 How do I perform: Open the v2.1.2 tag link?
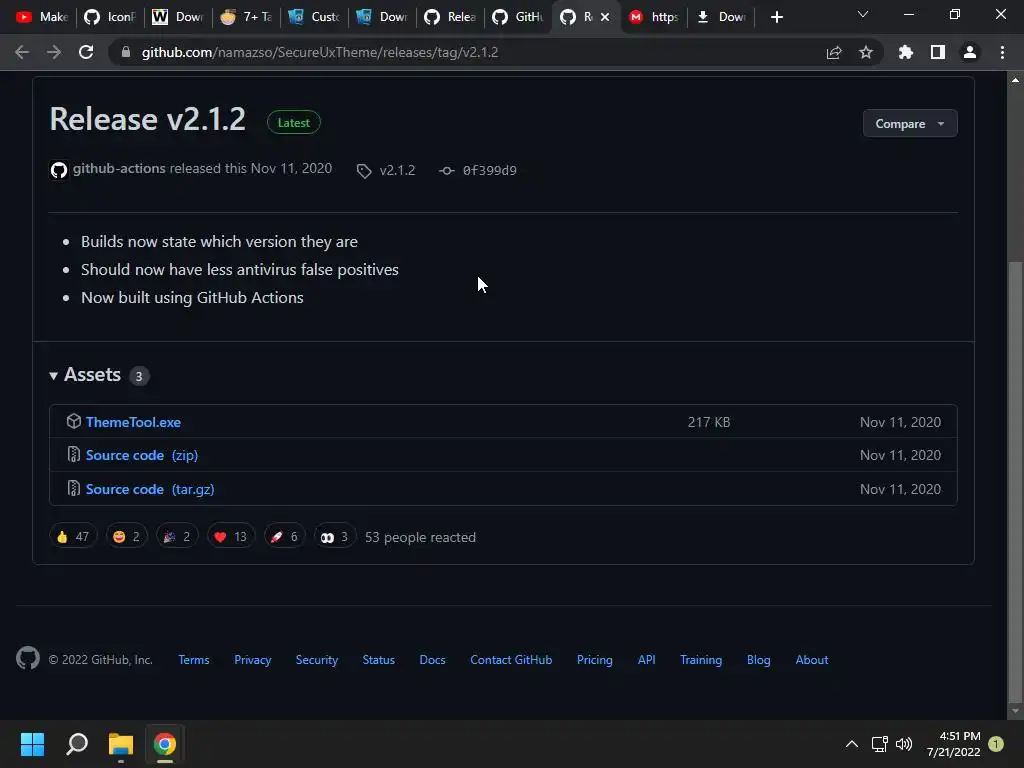397,170
